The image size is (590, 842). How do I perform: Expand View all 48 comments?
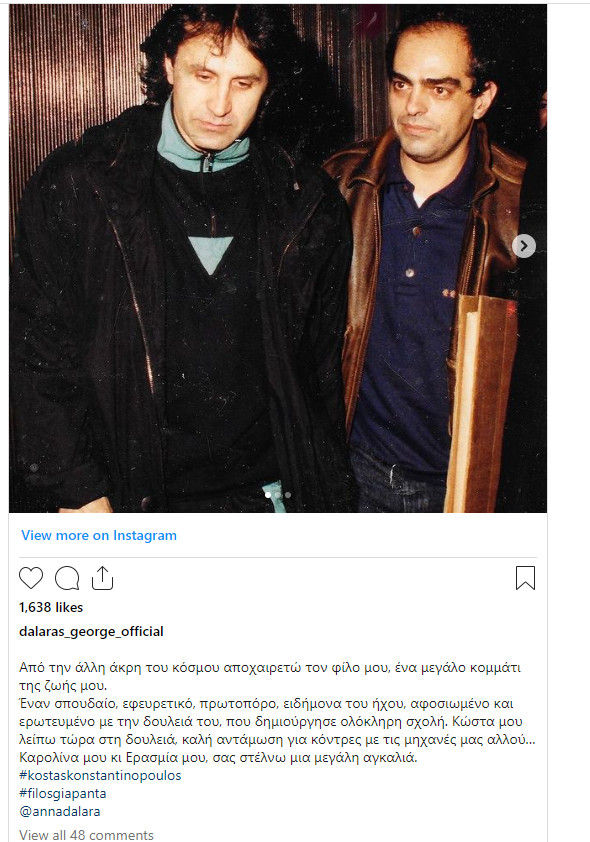tap(86, 835)
